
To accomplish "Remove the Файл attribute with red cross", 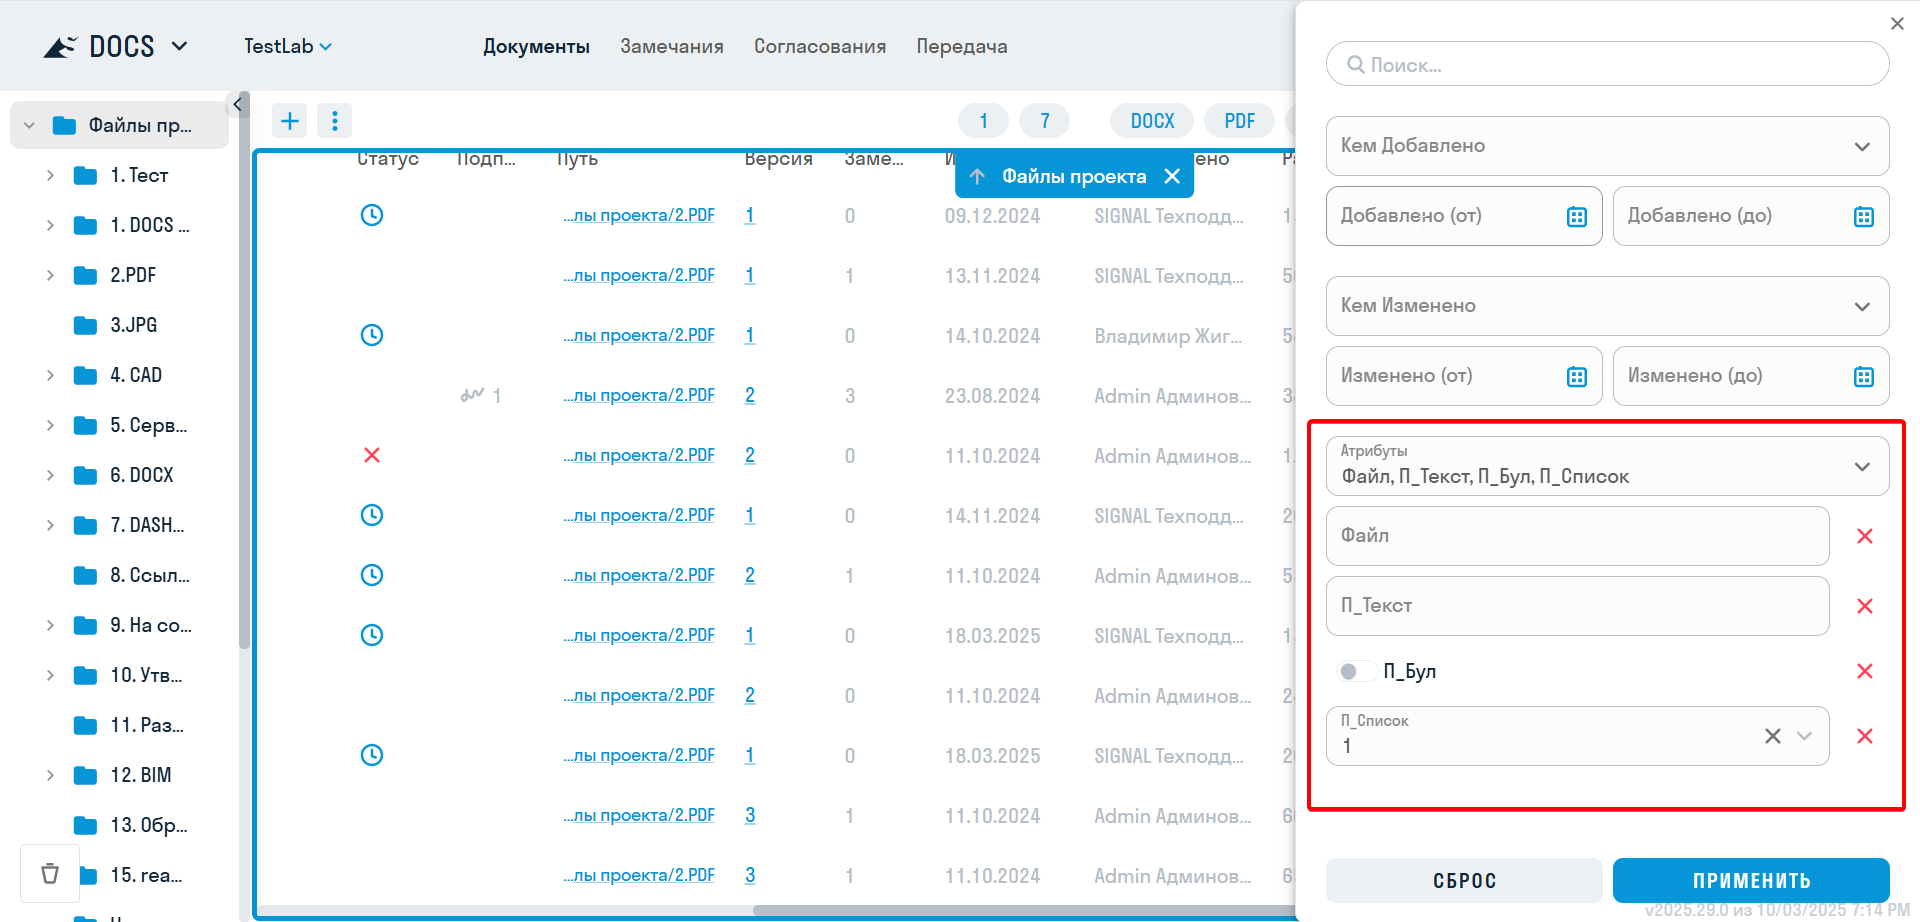I will (x=1864, y=536).
